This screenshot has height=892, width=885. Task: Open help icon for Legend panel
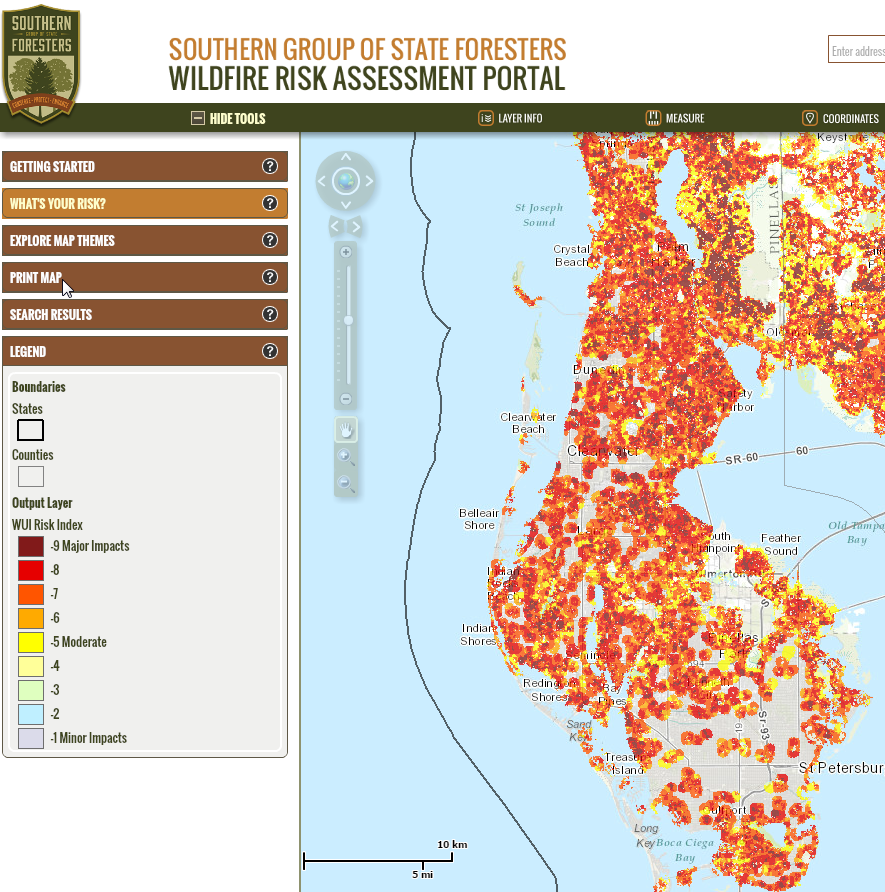coord(270,351)
